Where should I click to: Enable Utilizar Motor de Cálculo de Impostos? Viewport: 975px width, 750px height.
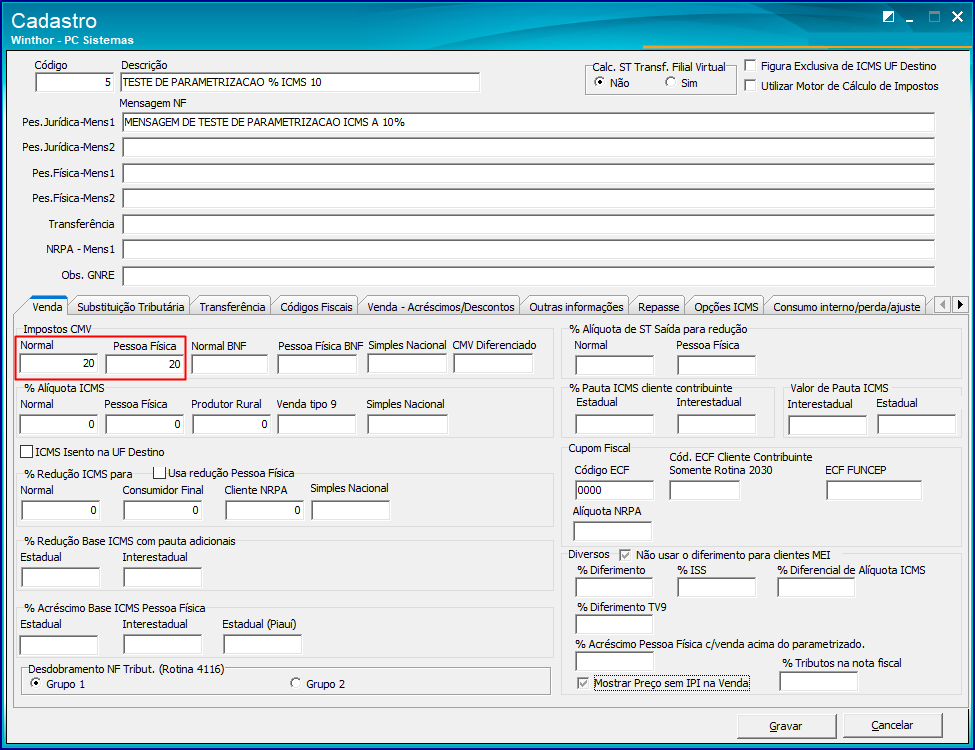(751, 85)
